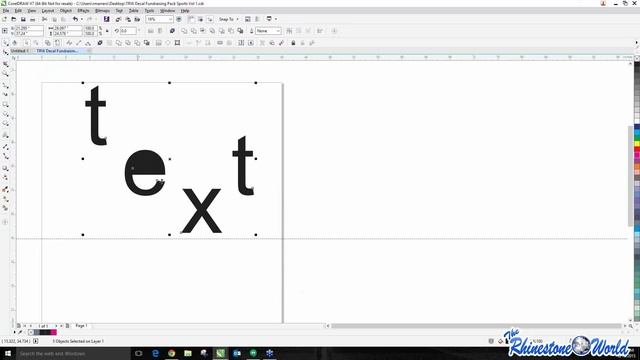Click the Lock object padlock icon
Screen dimensions: 640x360
click(x=293, y=43)
